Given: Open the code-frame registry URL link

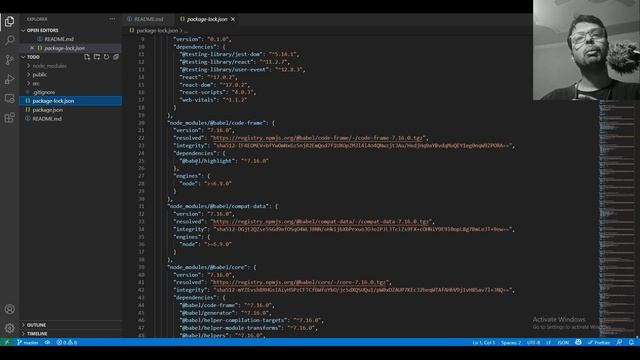Looking at the screenshot, I should coord(317,138).
